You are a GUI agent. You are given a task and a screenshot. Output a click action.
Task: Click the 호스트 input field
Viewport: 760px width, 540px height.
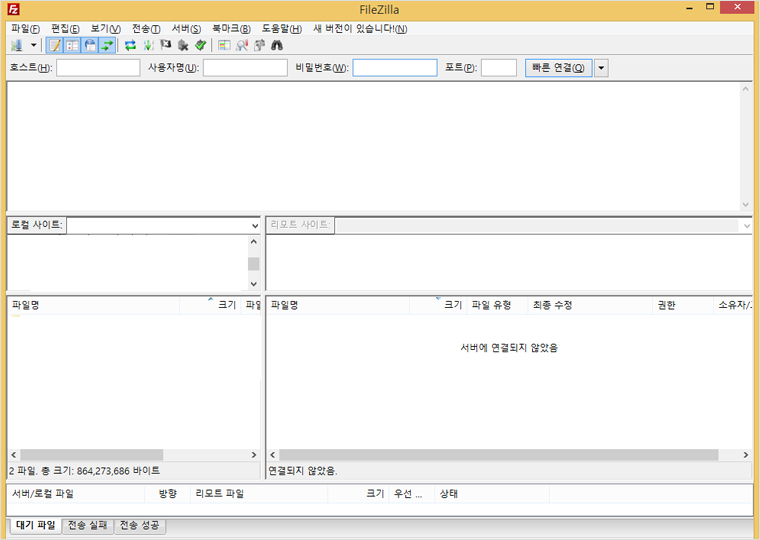tap(98, 68)
